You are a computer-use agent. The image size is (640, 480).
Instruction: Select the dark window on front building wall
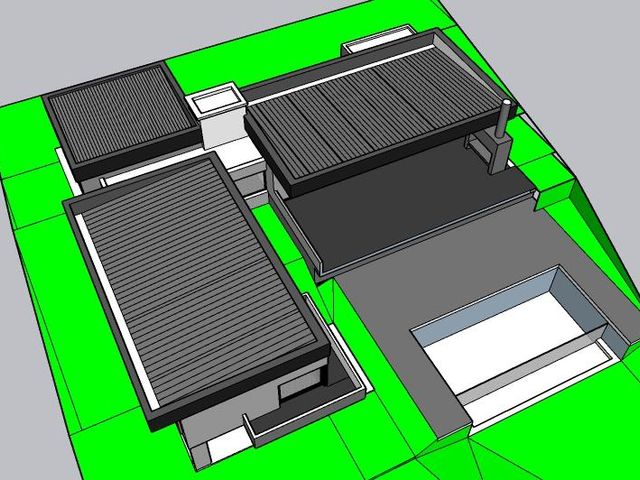point(300,384)
